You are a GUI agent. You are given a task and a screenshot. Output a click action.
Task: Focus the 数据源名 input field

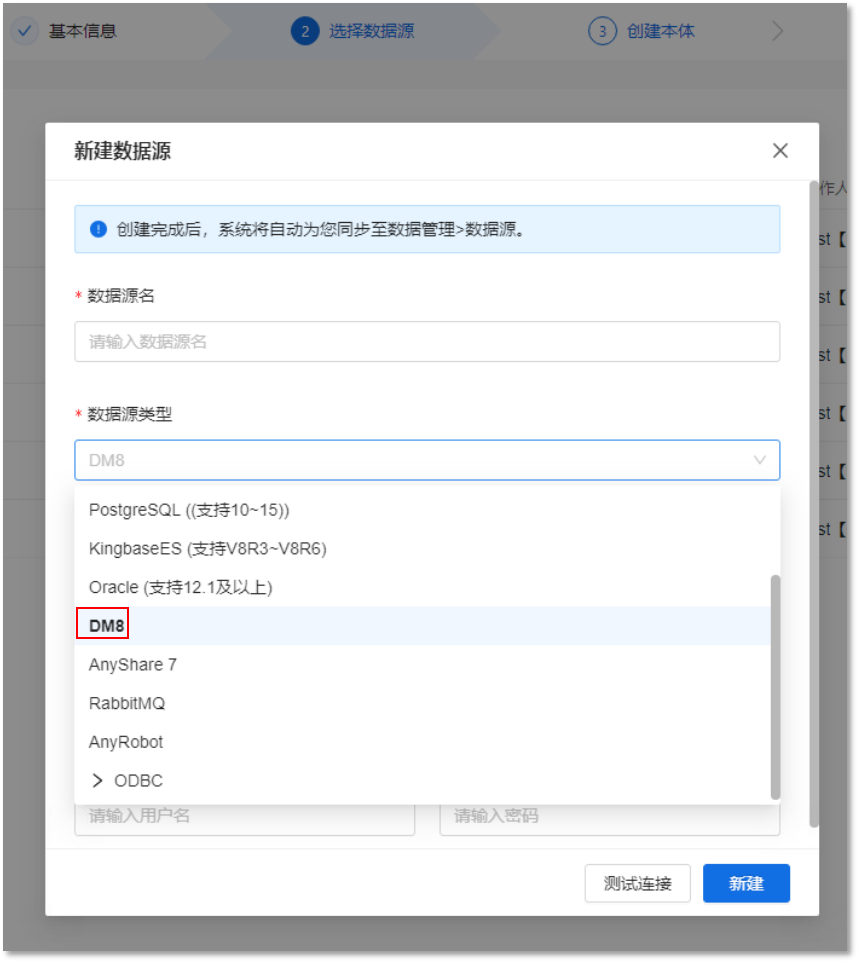click(427, 342)
